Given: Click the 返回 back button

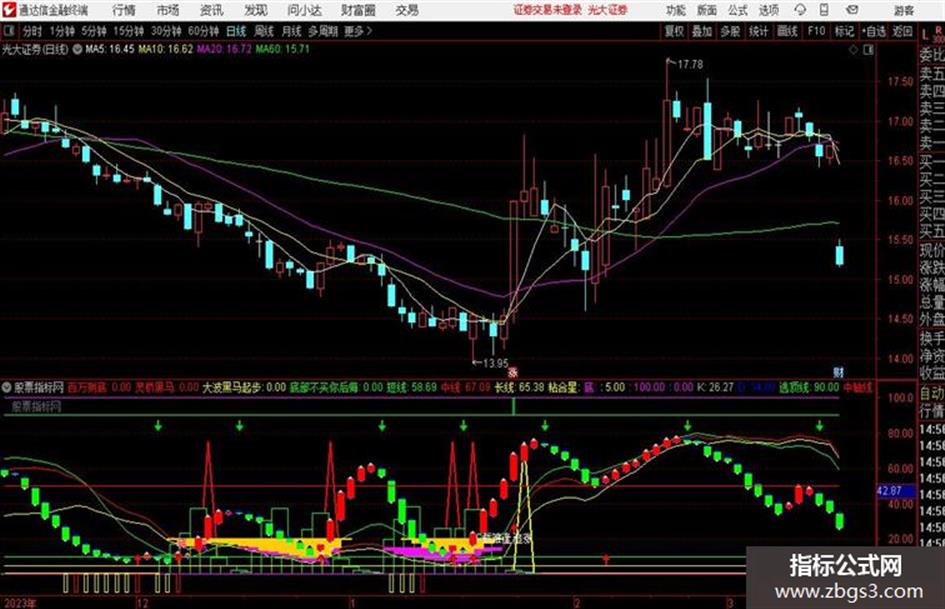Looking at the screenshot, I should point(902,31).
